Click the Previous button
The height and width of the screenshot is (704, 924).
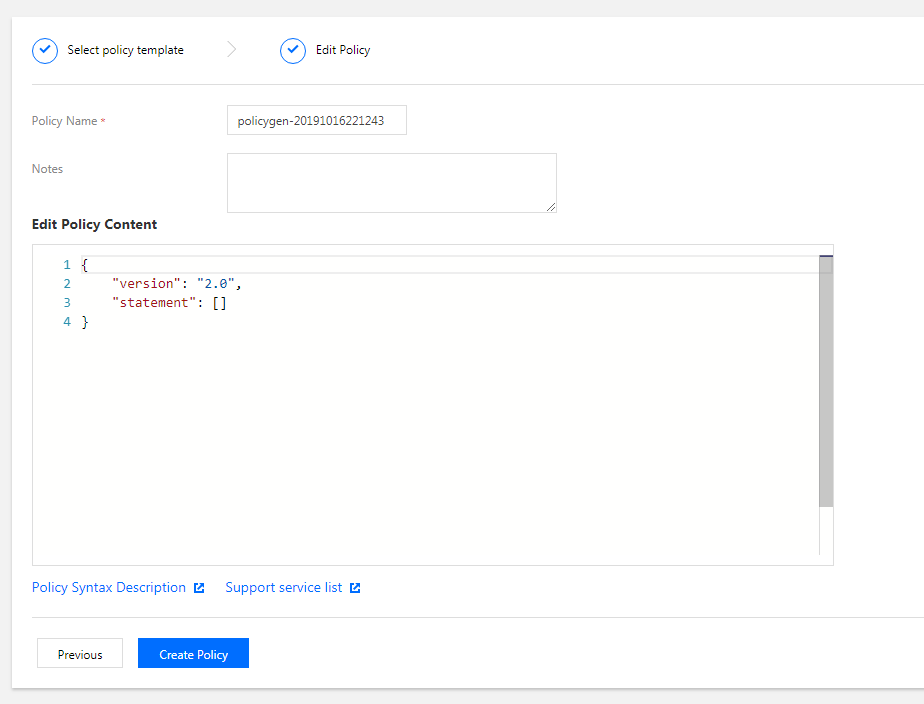(x=80, y=653)
